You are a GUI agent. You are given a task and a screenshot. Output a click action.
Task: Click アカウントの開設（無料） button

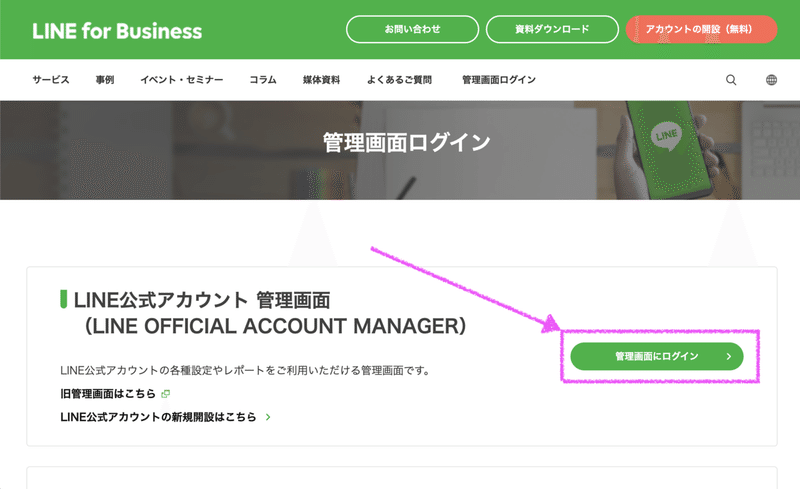(x=701, y=29)
